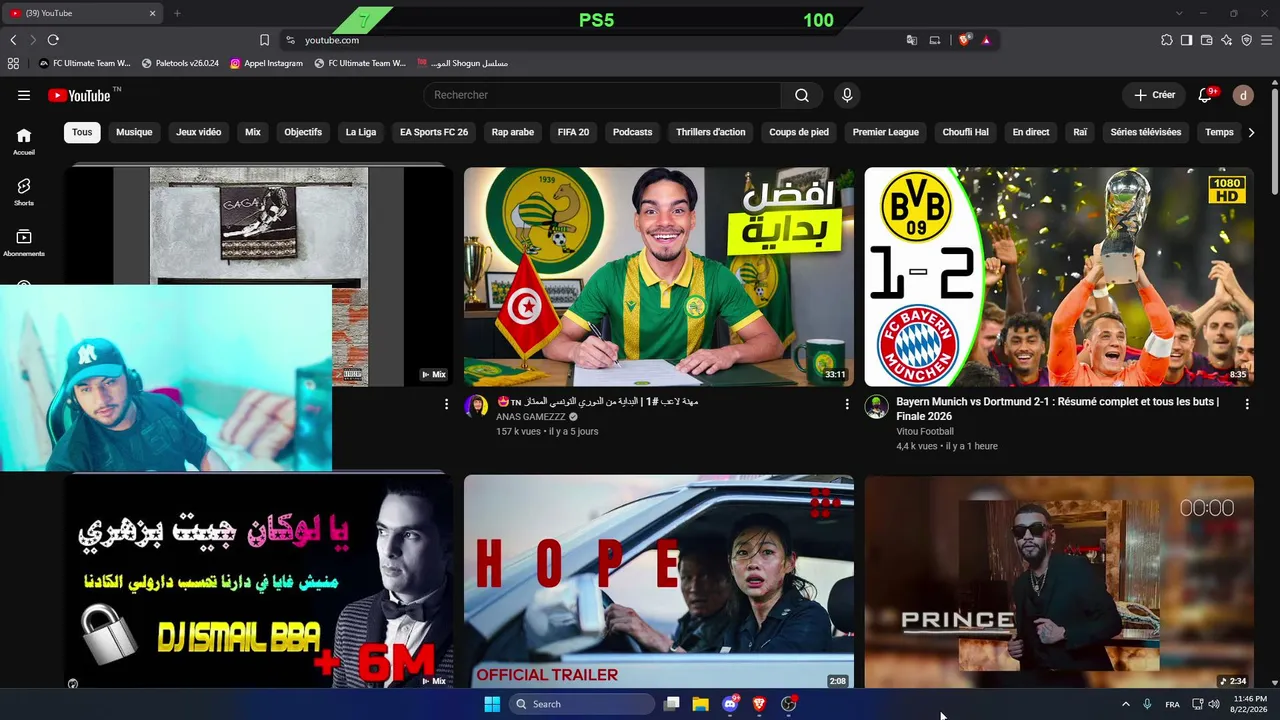1280x720 pixels.
Task: Open the volume control in system tray
Action: pyautogui.click(x=1214, y=704)
